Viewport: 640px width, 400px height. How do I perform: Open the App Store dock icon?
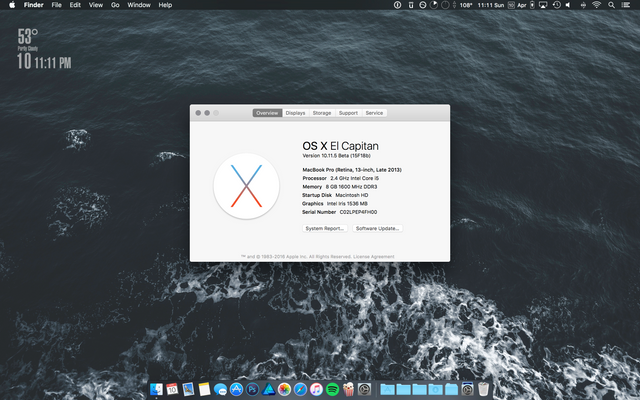click(x=236, y=388)
